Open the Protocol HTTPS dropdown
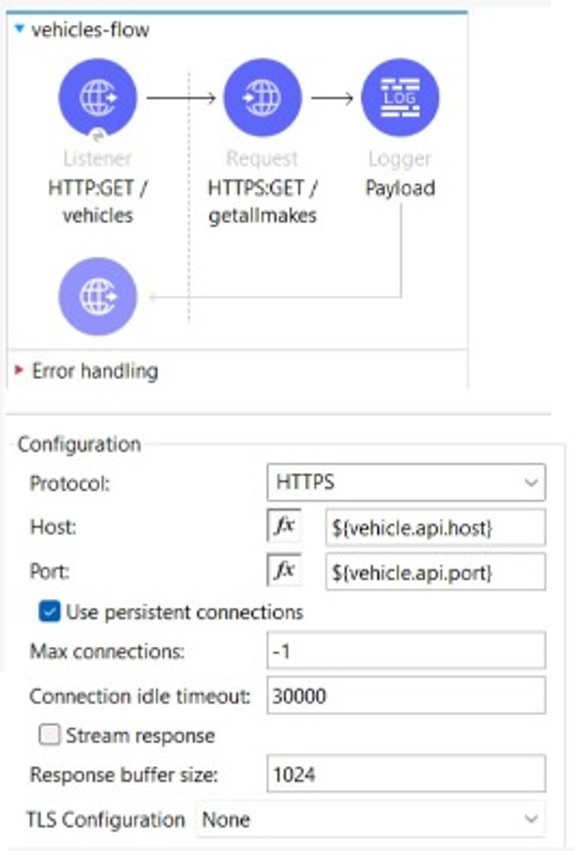Screen dimensions: 575x851 pyautogui.click(x=406, y=482)
